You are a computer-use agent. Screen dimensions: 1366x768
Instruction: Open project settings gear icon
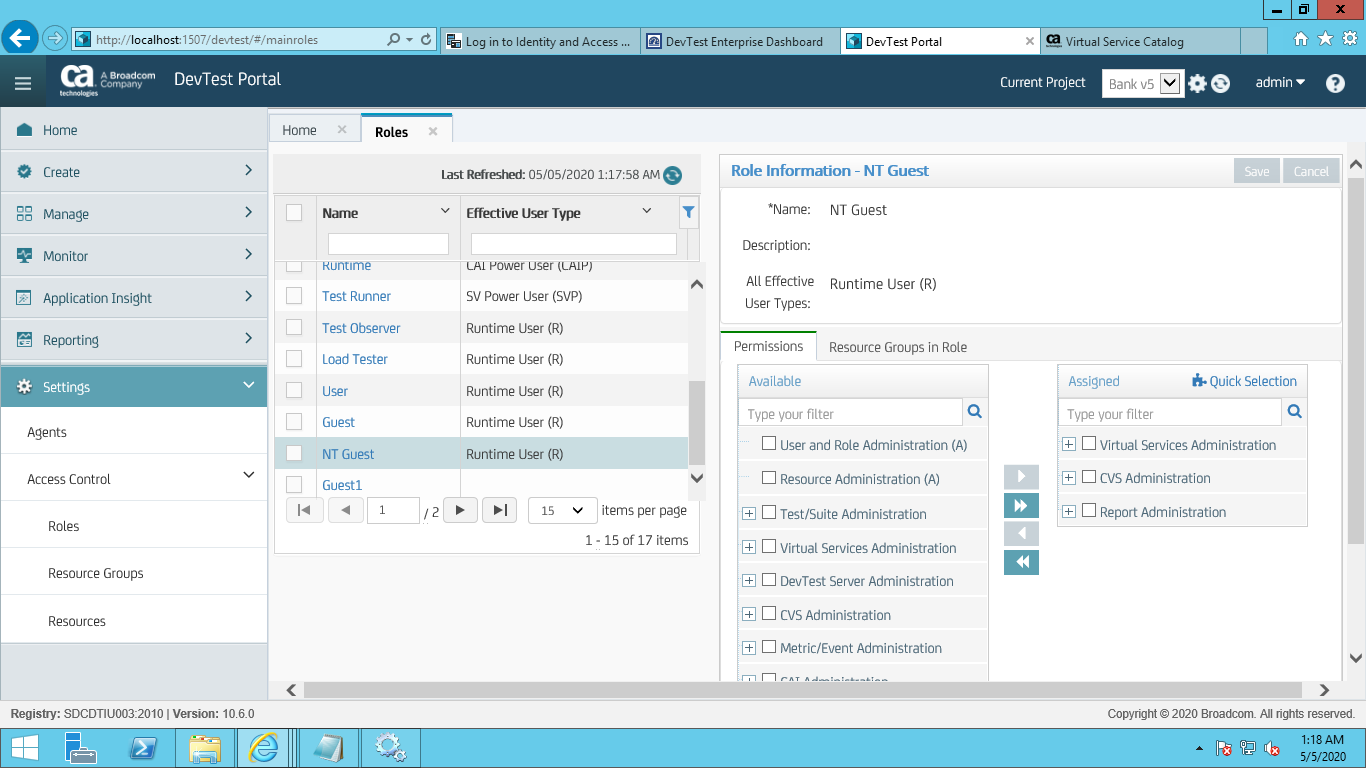click(1197, 84)
